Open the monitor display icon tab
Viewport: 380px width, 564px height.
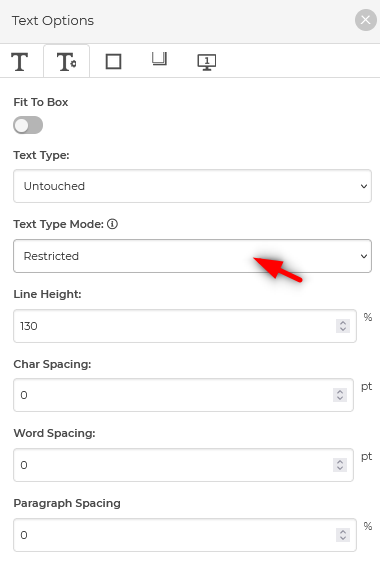(x=207, y=62)
